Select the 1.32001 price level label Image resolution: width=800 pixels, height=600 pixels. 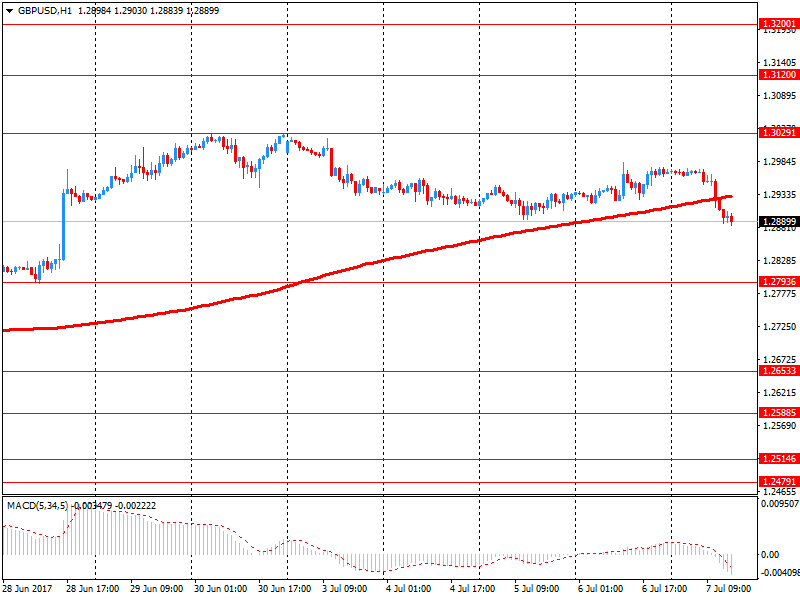779,23
